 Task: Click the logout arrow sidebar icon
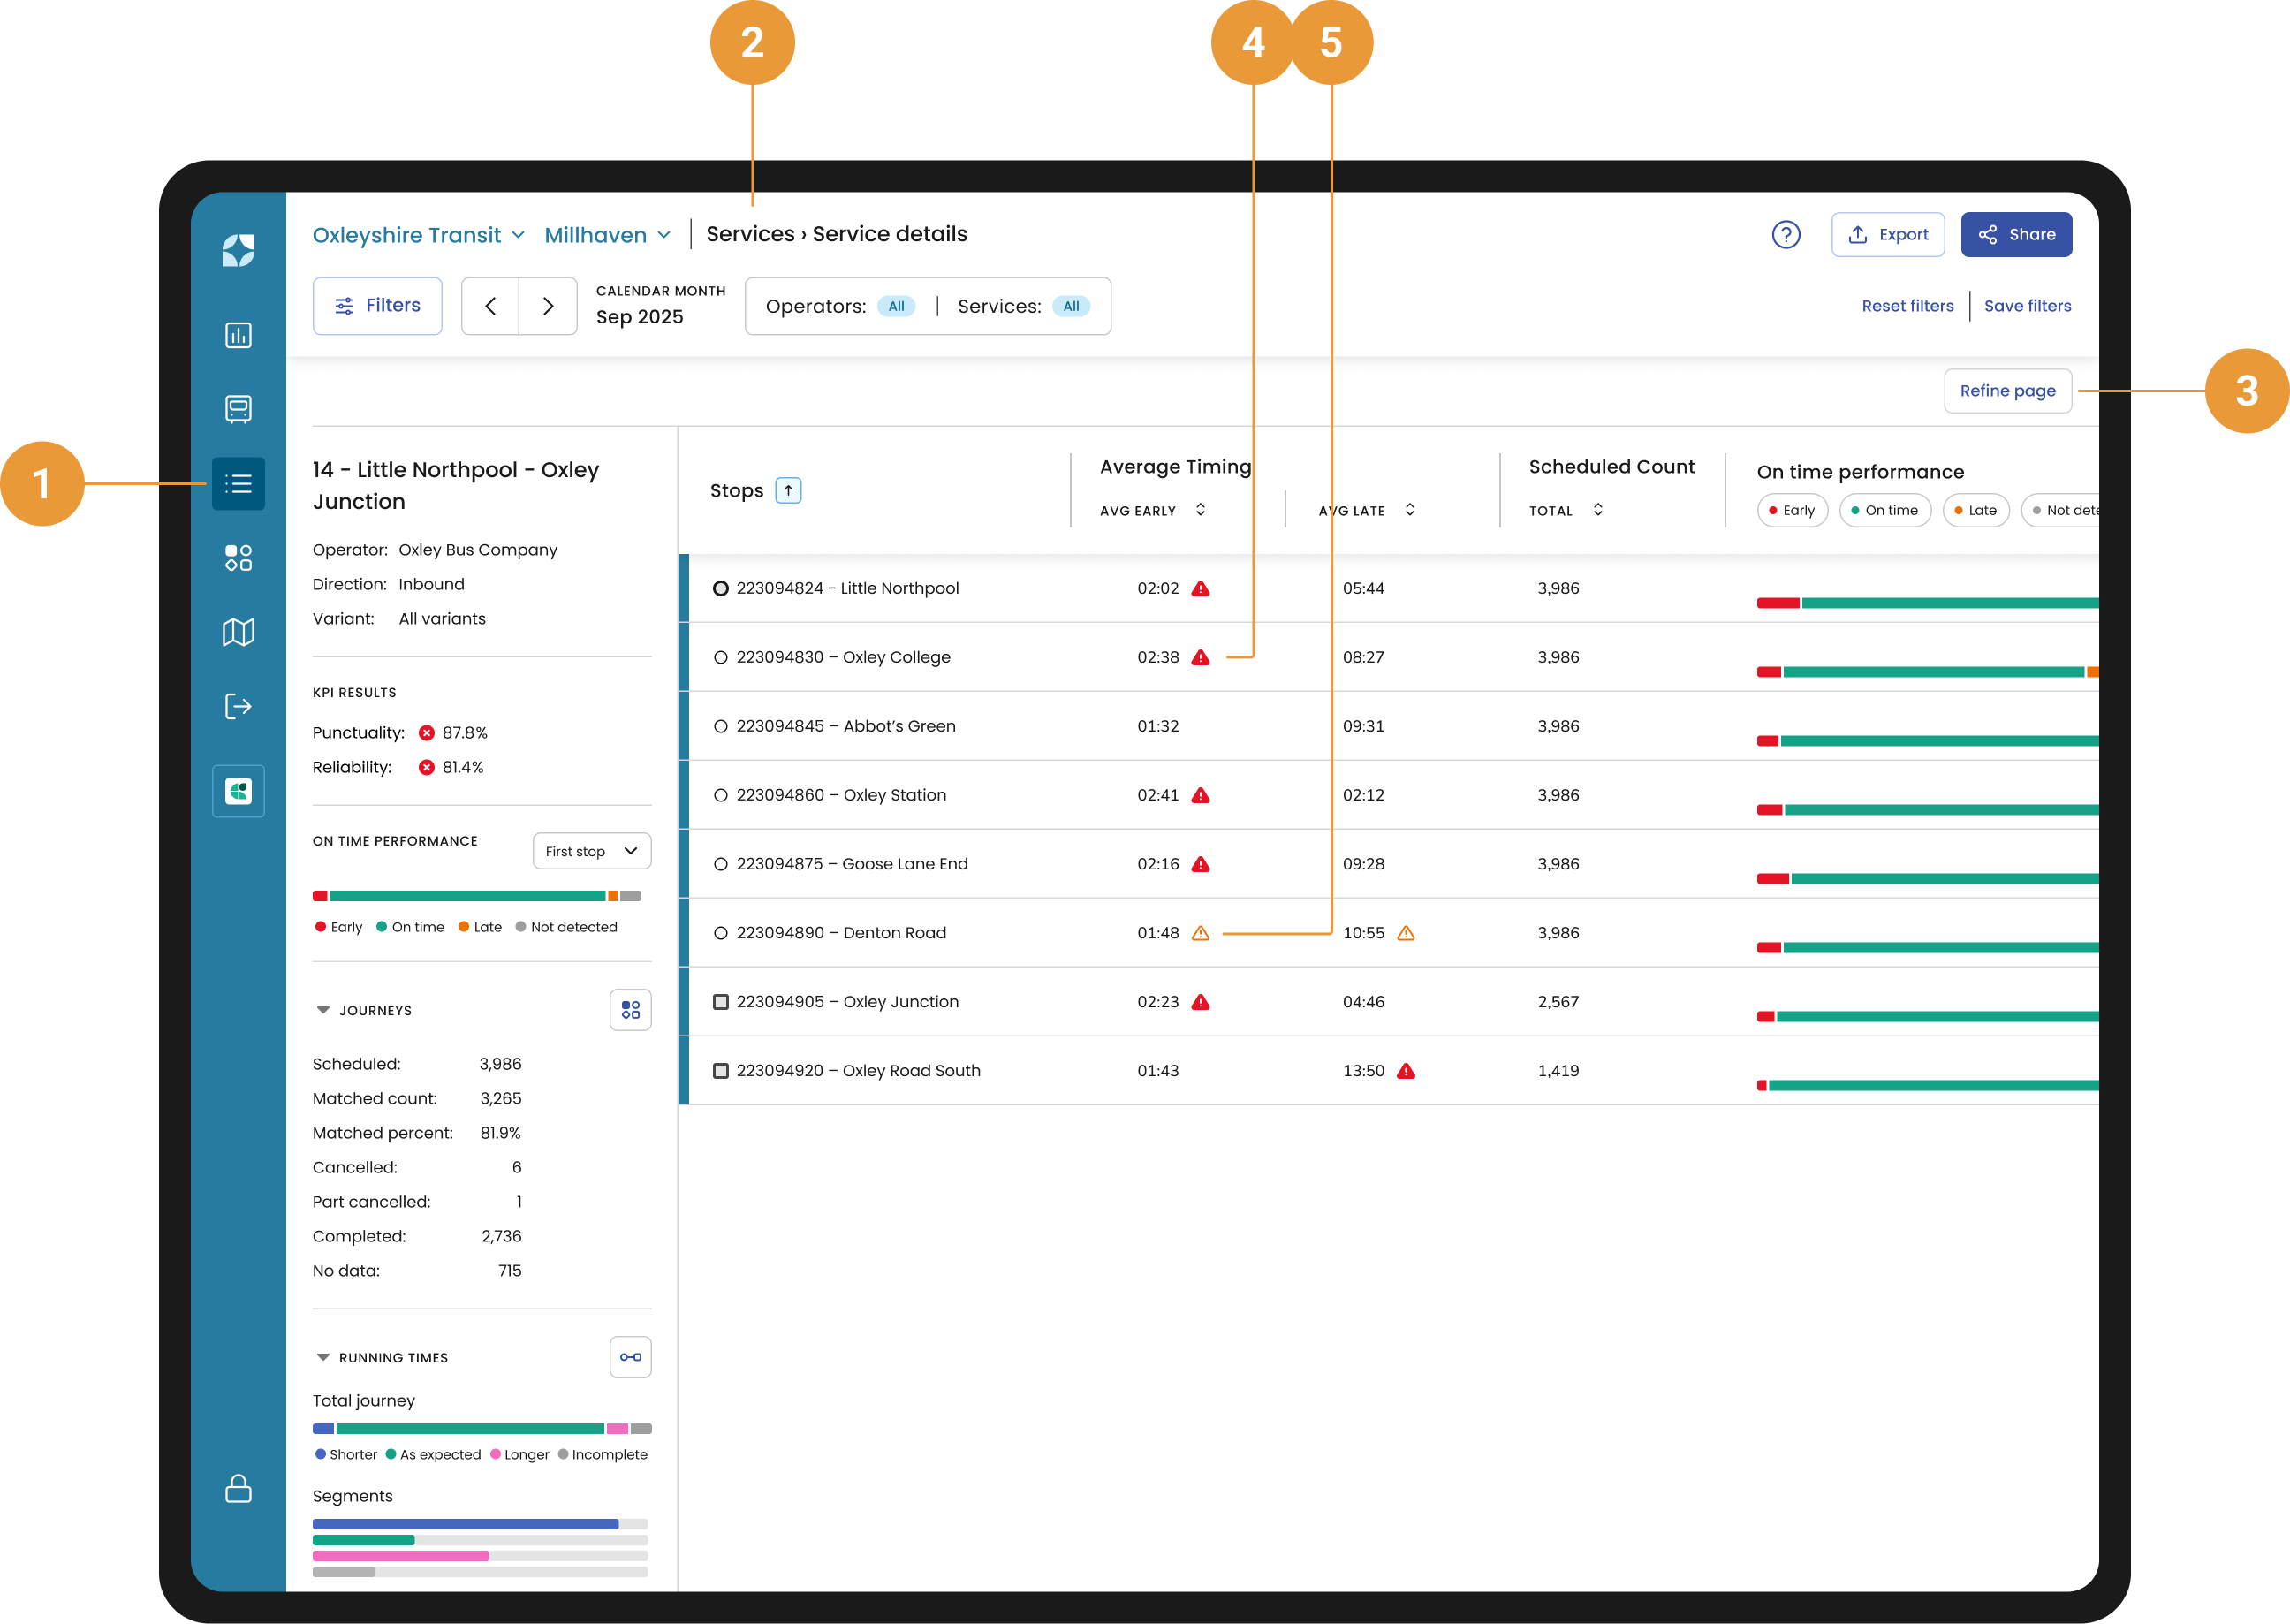point(238,707)
